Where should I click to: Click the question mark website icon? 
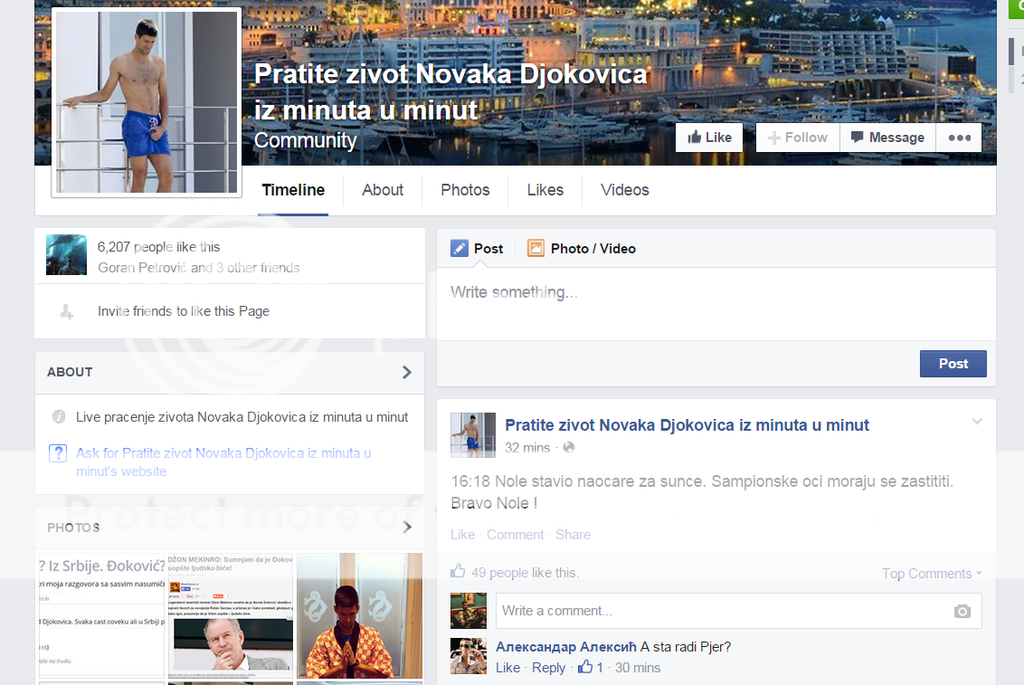tap(58, 453)
